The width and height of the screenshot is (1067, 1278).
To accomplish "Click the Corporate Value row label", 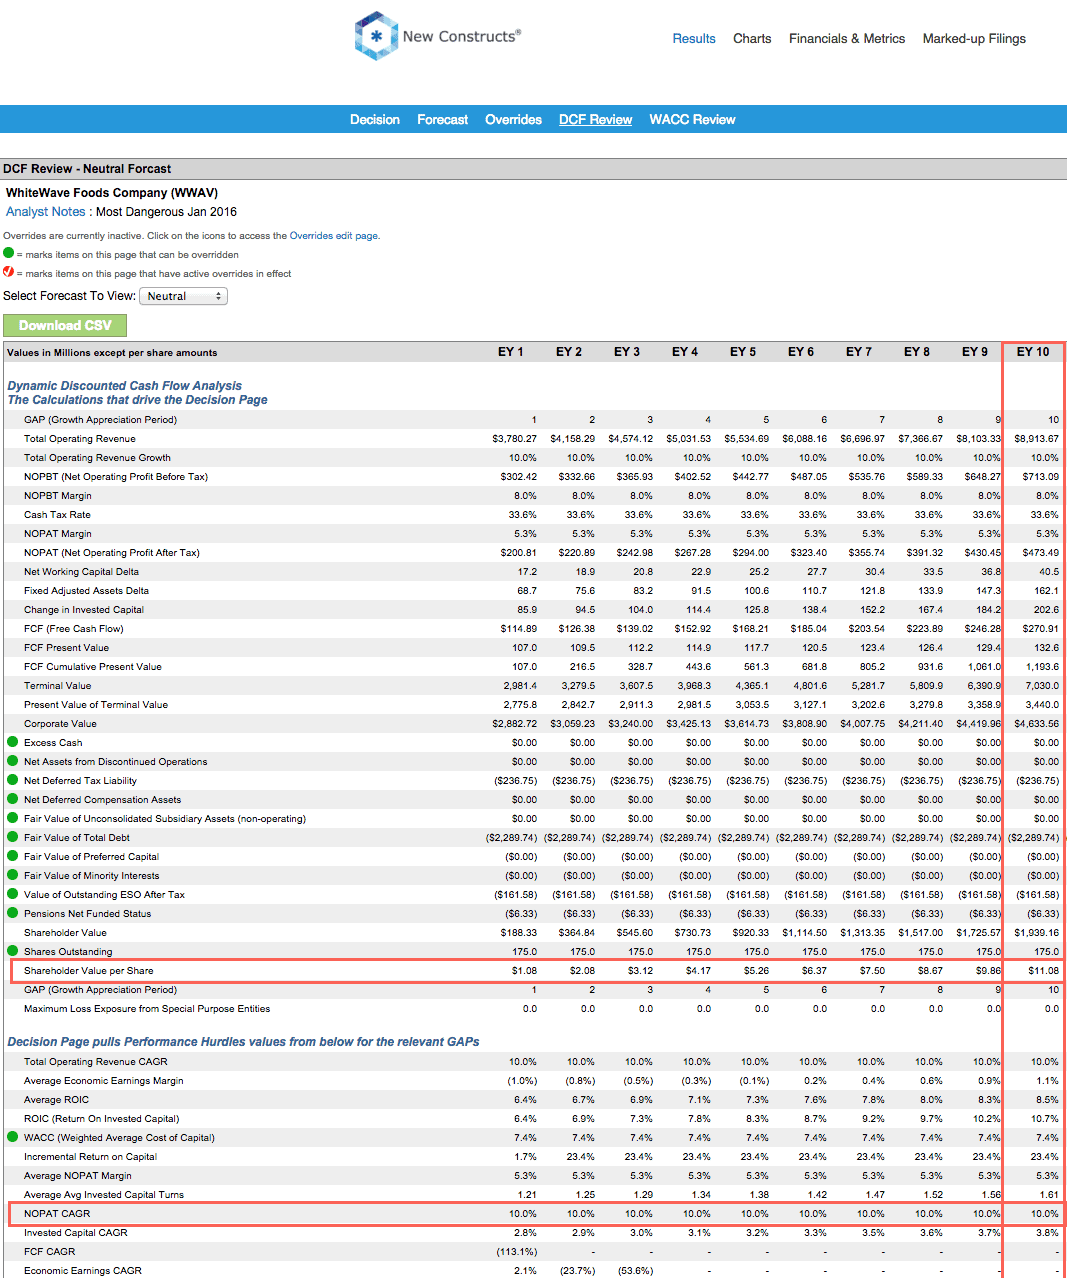I will [61, 723].
